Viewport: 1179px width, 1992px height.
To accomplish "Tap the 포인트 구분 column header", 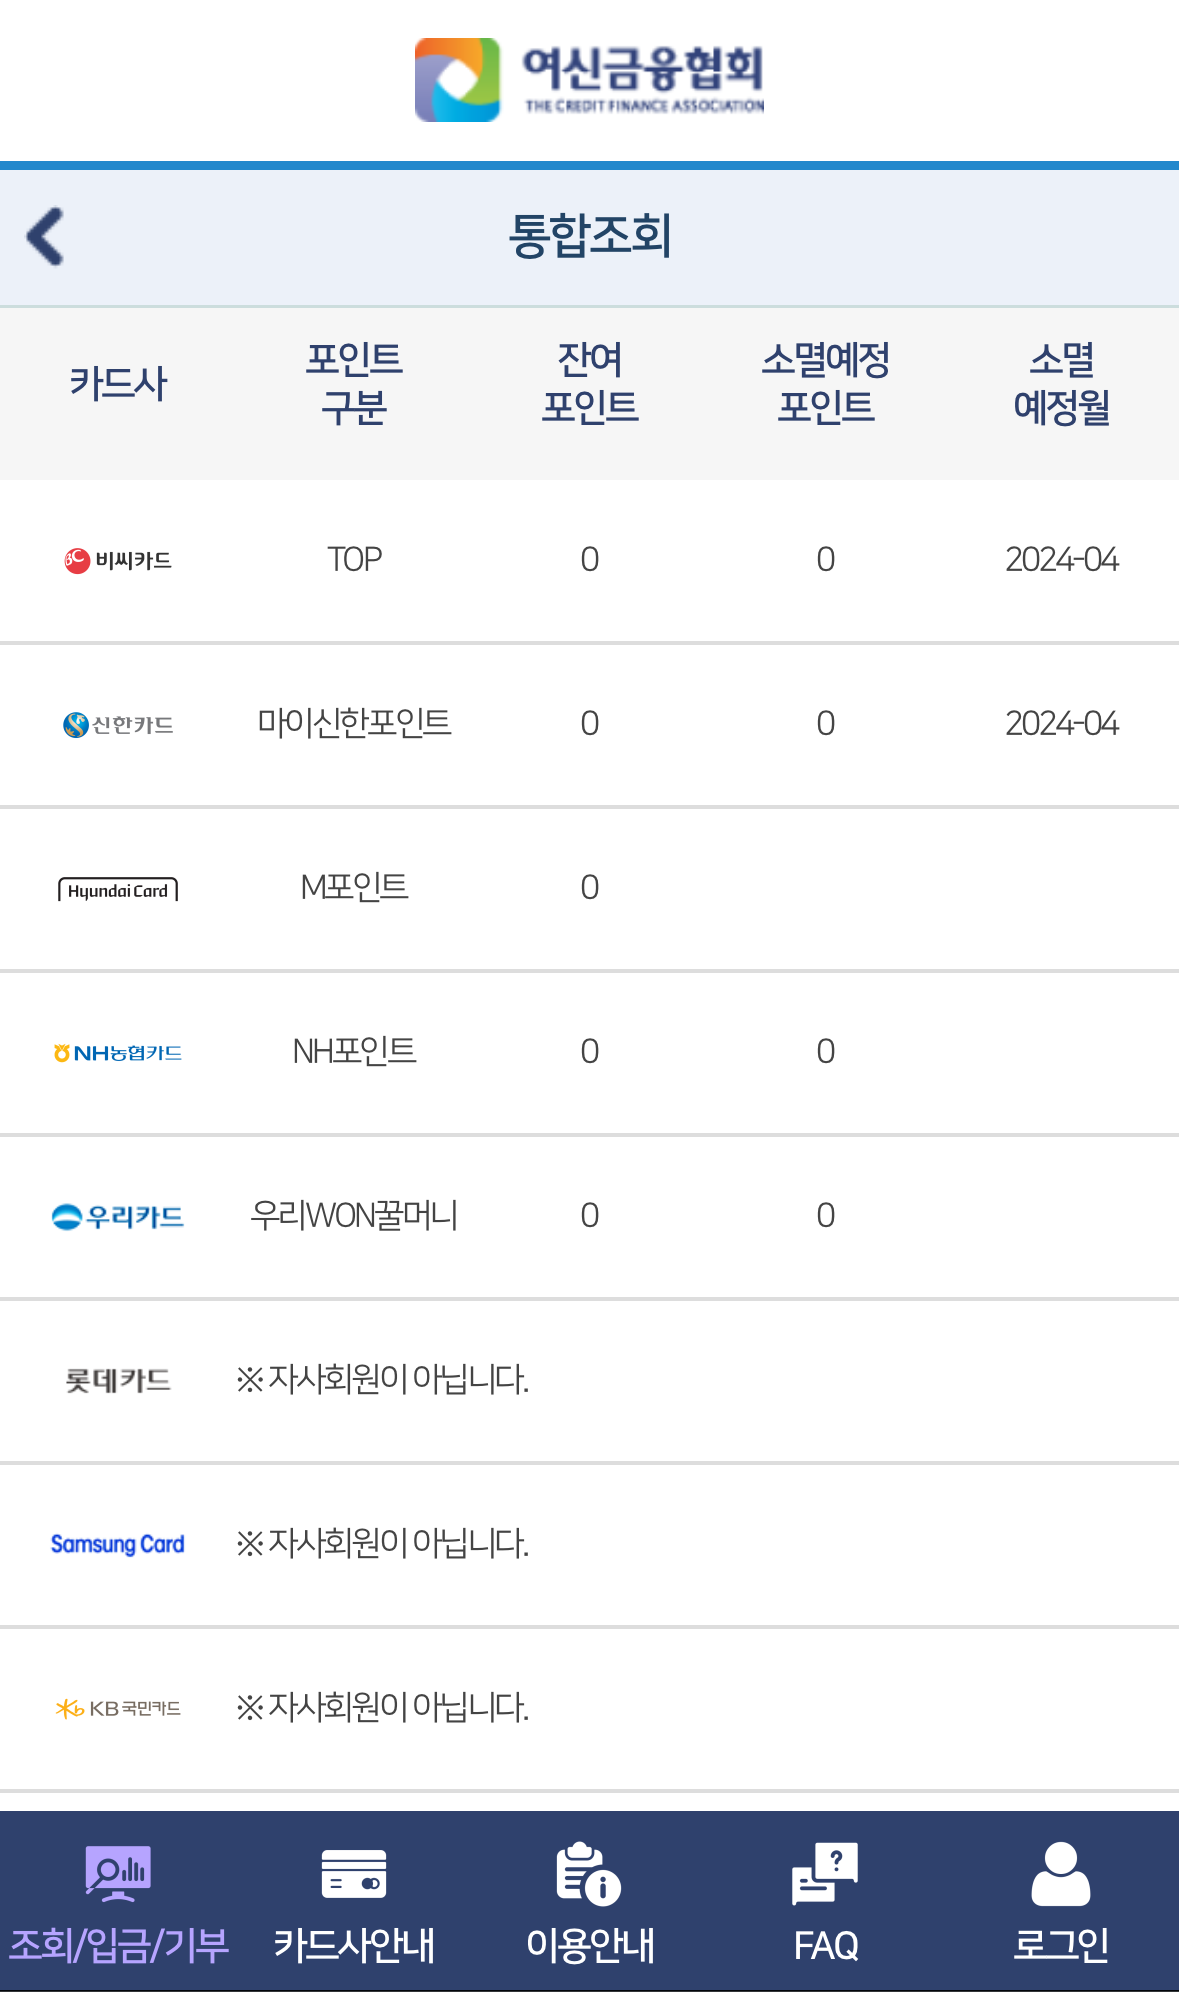I will 354,383.
